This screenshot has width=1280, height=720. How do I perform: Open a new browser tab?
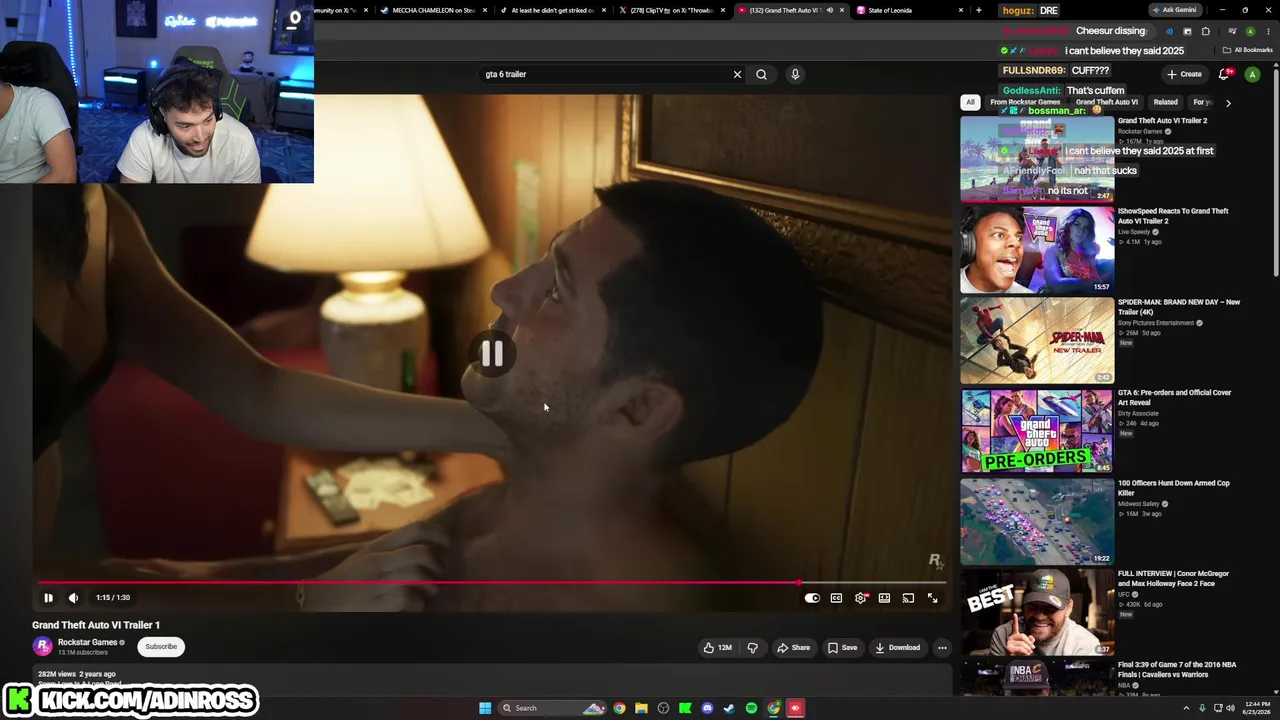[978, 10]
